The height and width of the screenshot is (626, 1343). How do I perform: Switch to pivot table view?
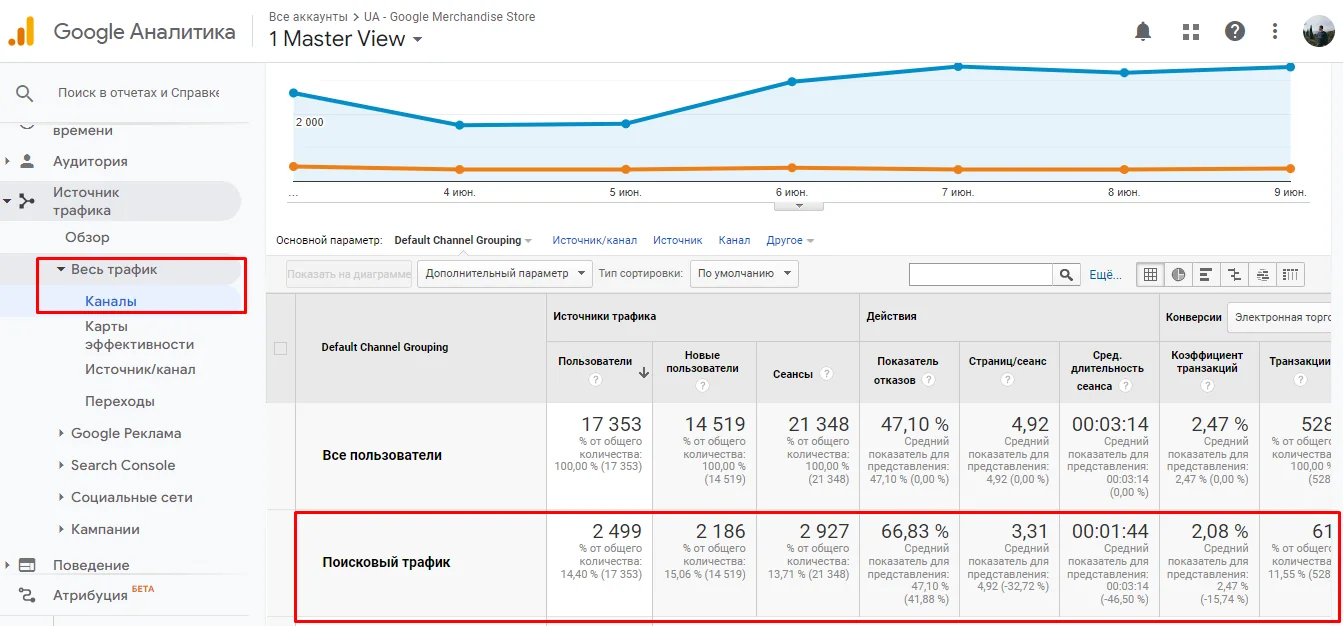(1291, 274)
